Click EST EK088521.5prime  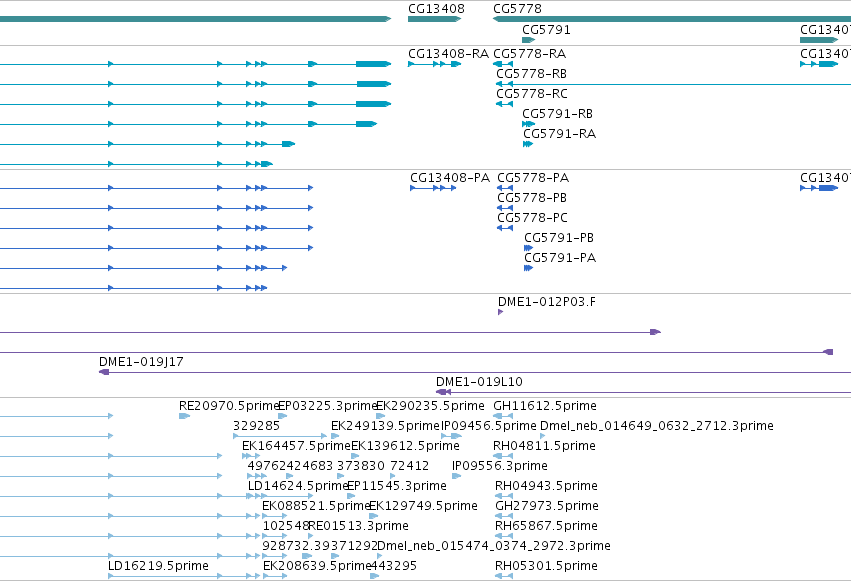(x=275, y=516)
